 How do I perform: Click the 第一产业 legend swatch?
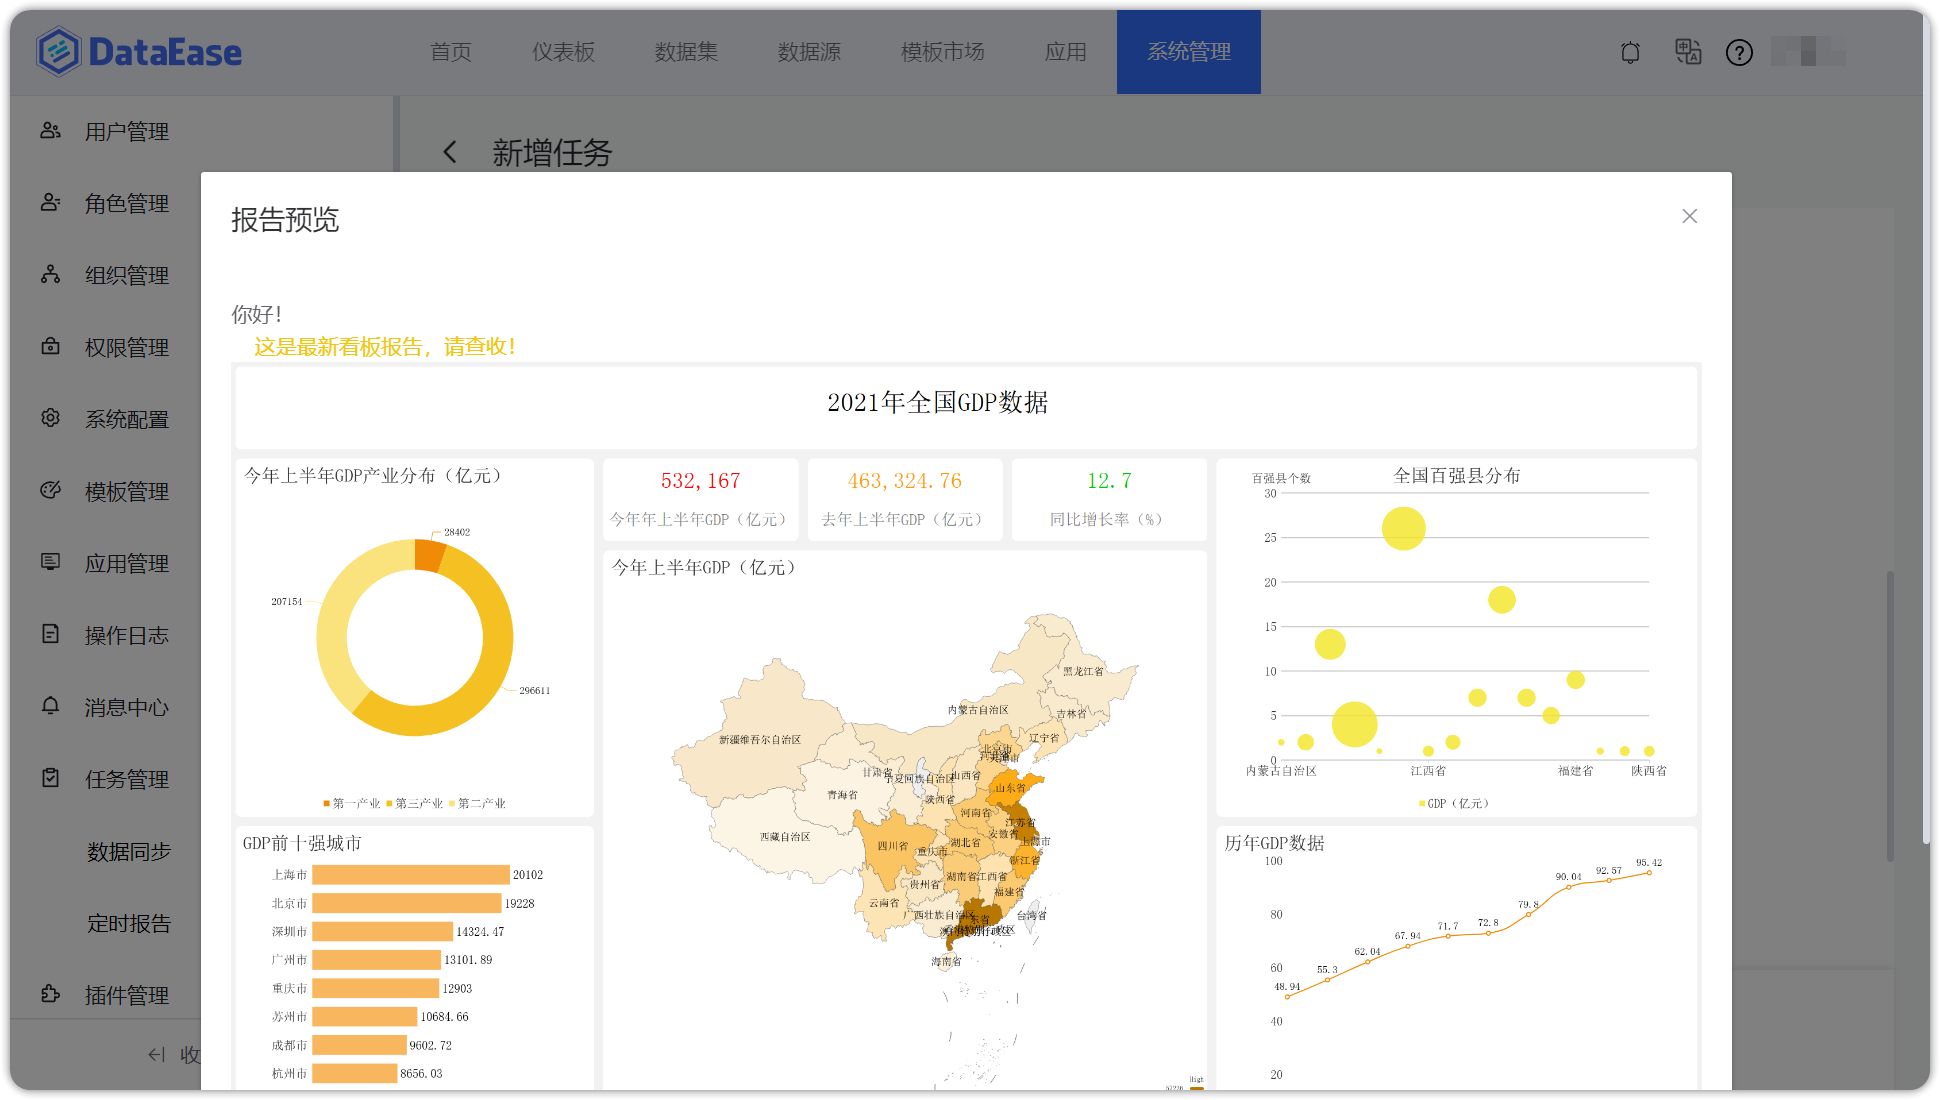click(327, 803)
